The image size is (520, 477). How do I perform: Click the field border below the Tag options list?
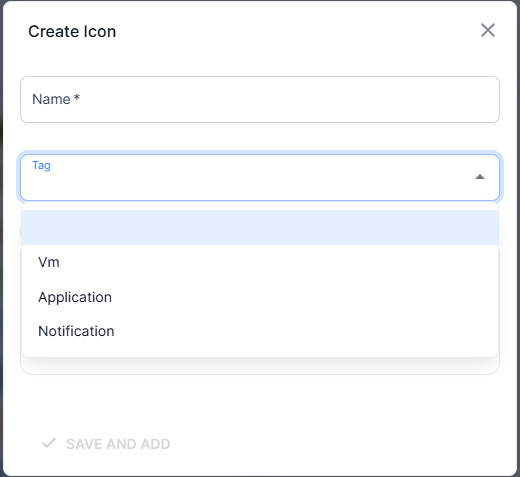tap(260, 370)
